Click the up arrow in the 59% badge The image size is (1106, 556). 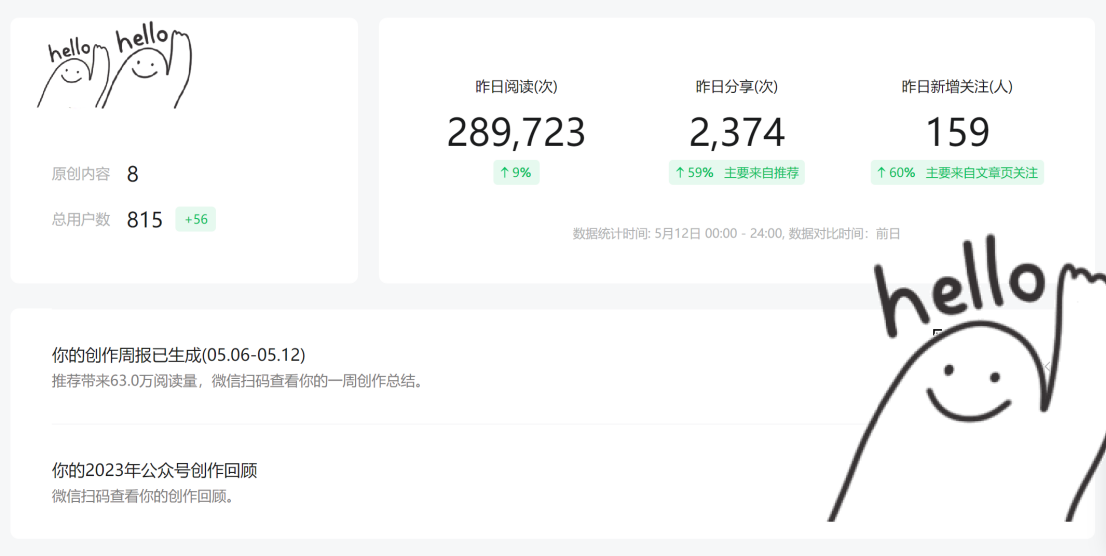680,173
